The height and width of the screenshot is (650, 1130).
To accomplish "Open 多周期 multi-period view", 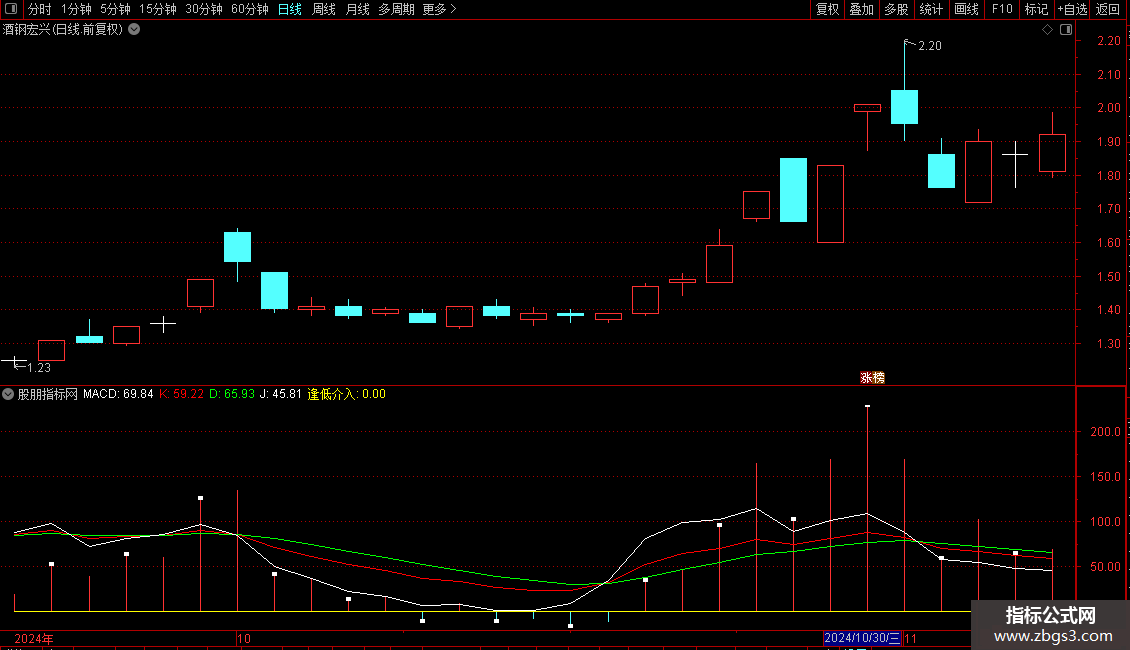I will 396,9.
